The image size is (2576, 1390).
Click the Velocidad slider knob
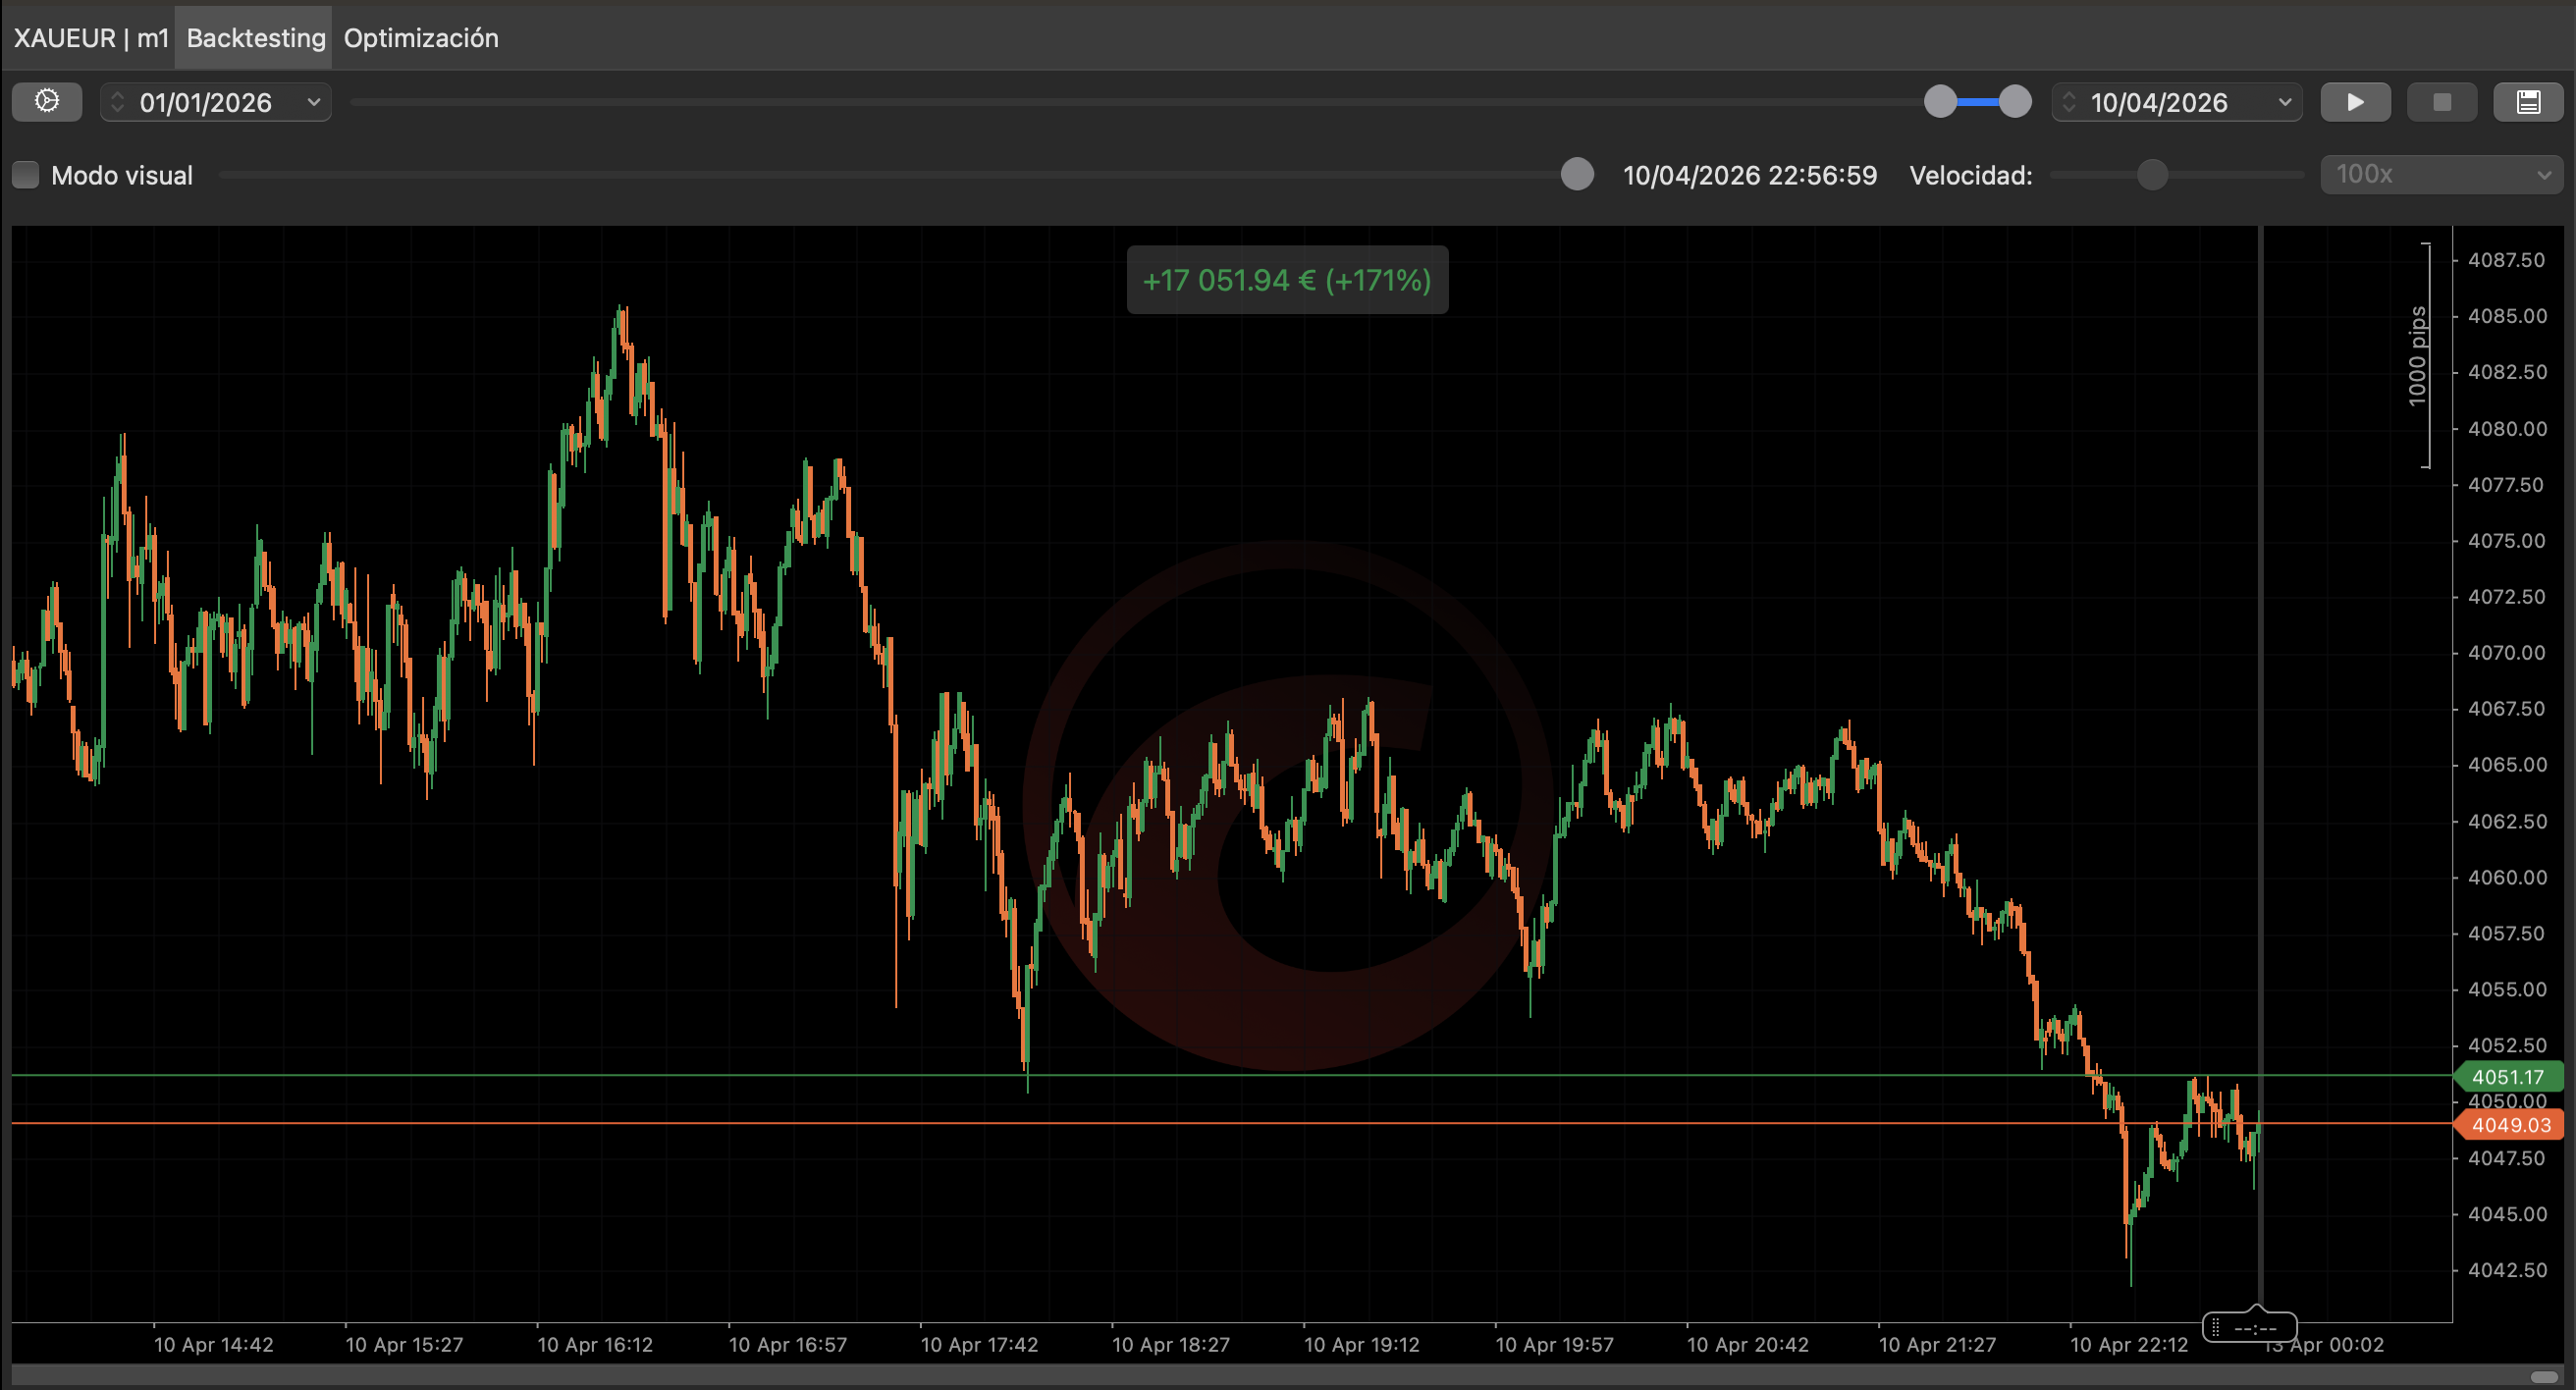[2151, 175]
